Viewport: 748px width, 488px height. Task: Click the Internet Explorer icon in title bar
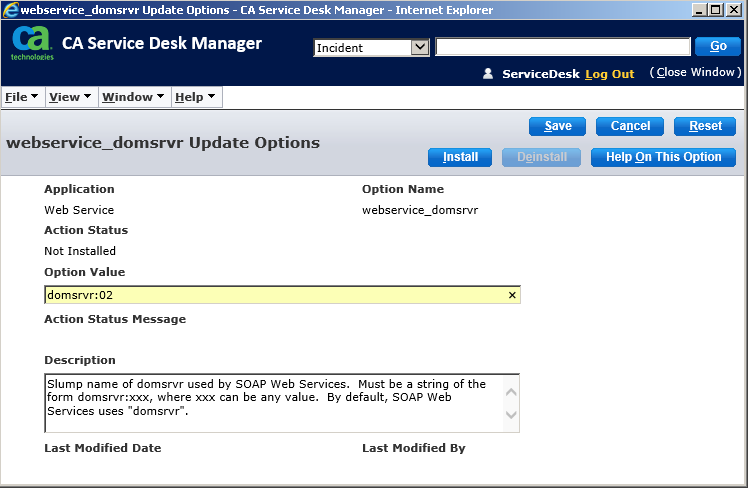[10, 10]
